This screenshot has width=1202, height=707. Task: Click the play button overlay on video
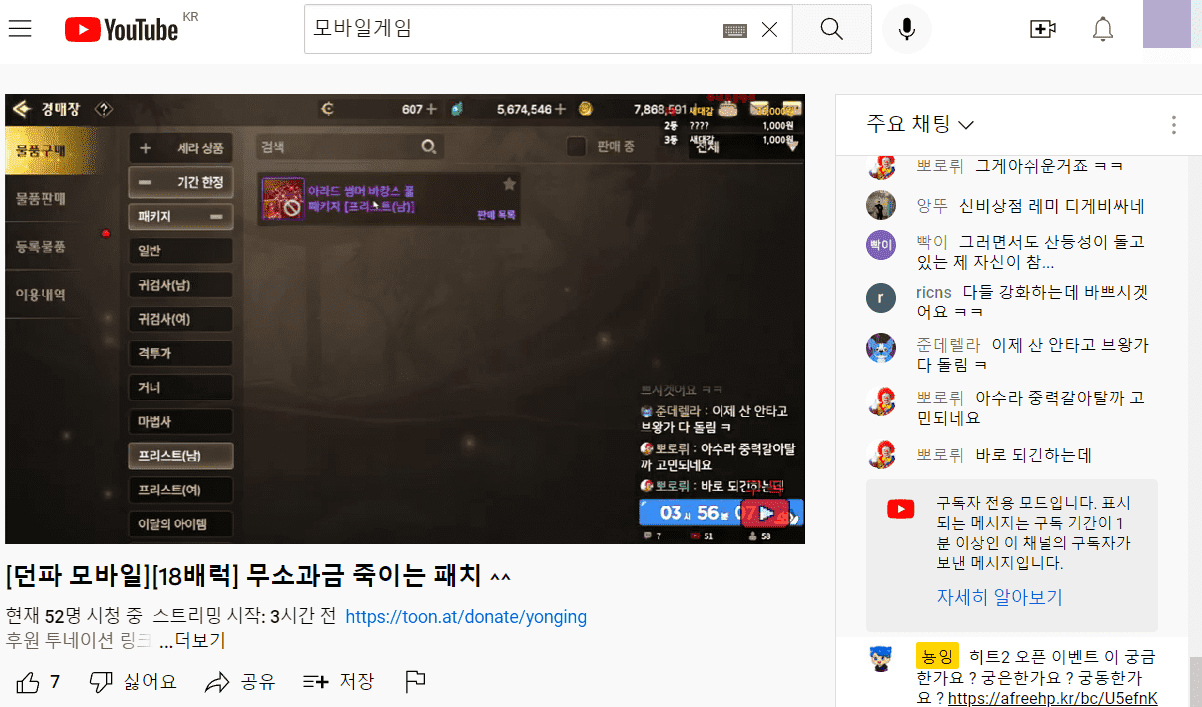tap(766, 513)
